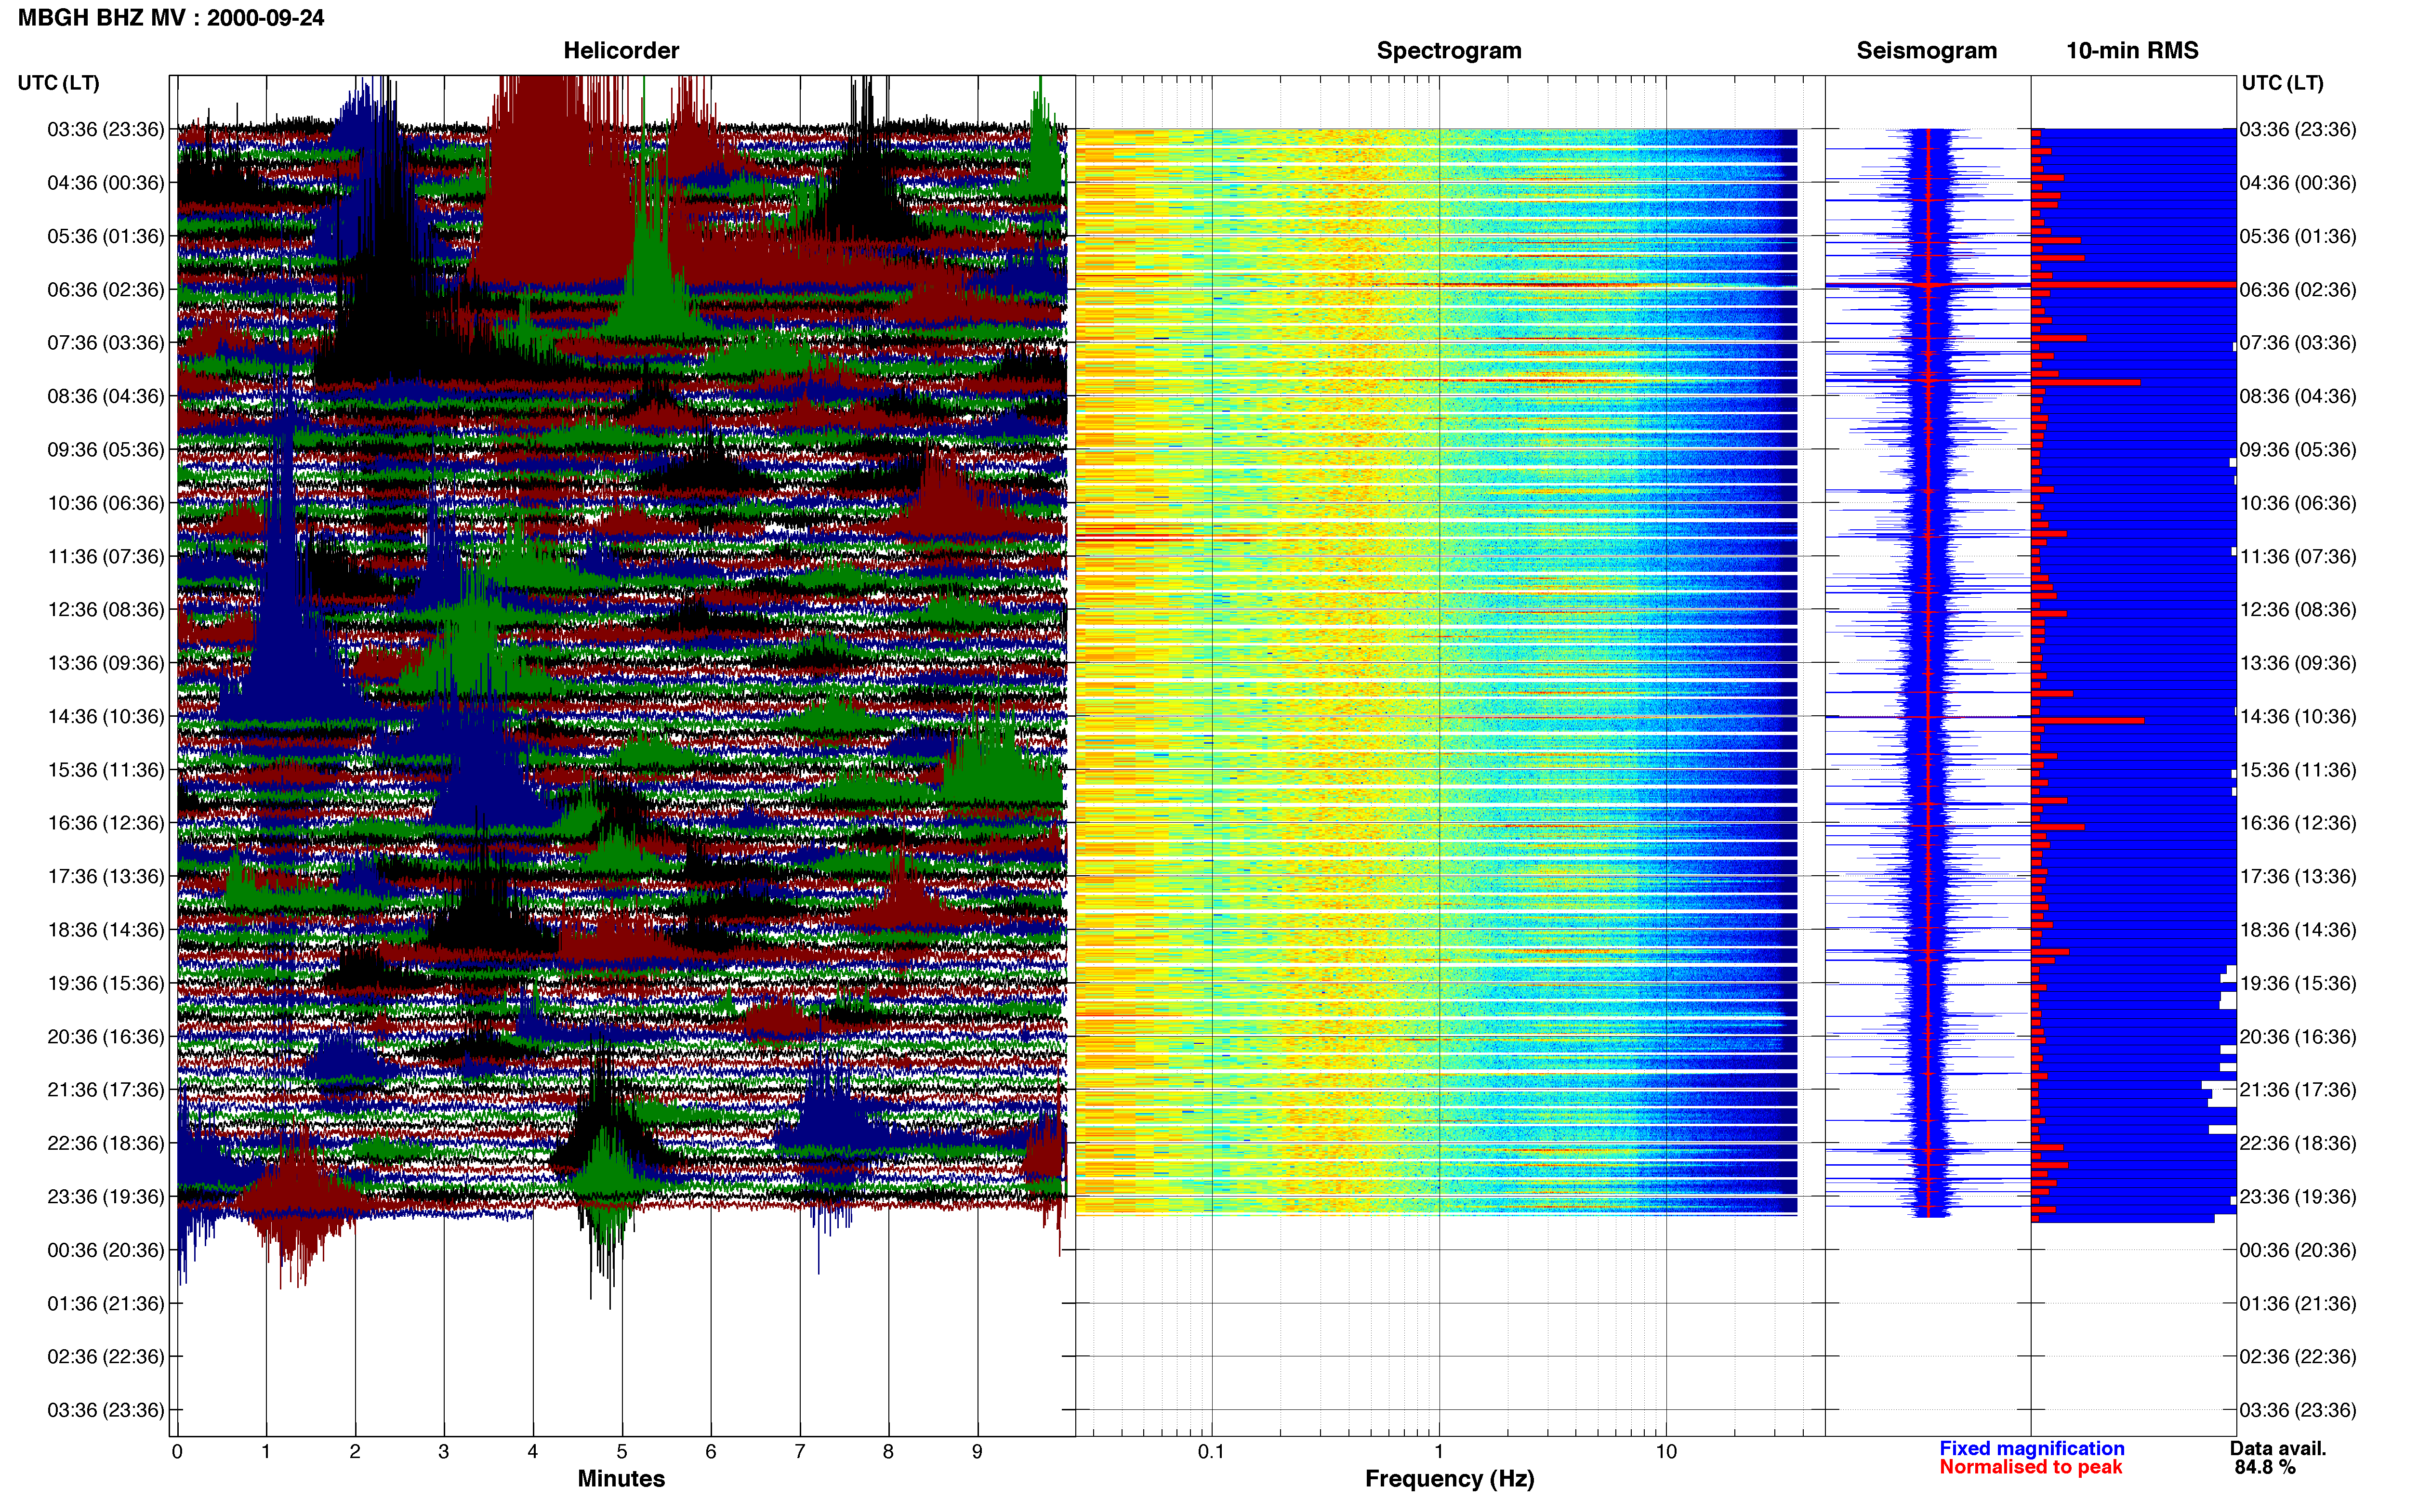Click the "84.8 %" data availability value

[x=2265, y=1468]
